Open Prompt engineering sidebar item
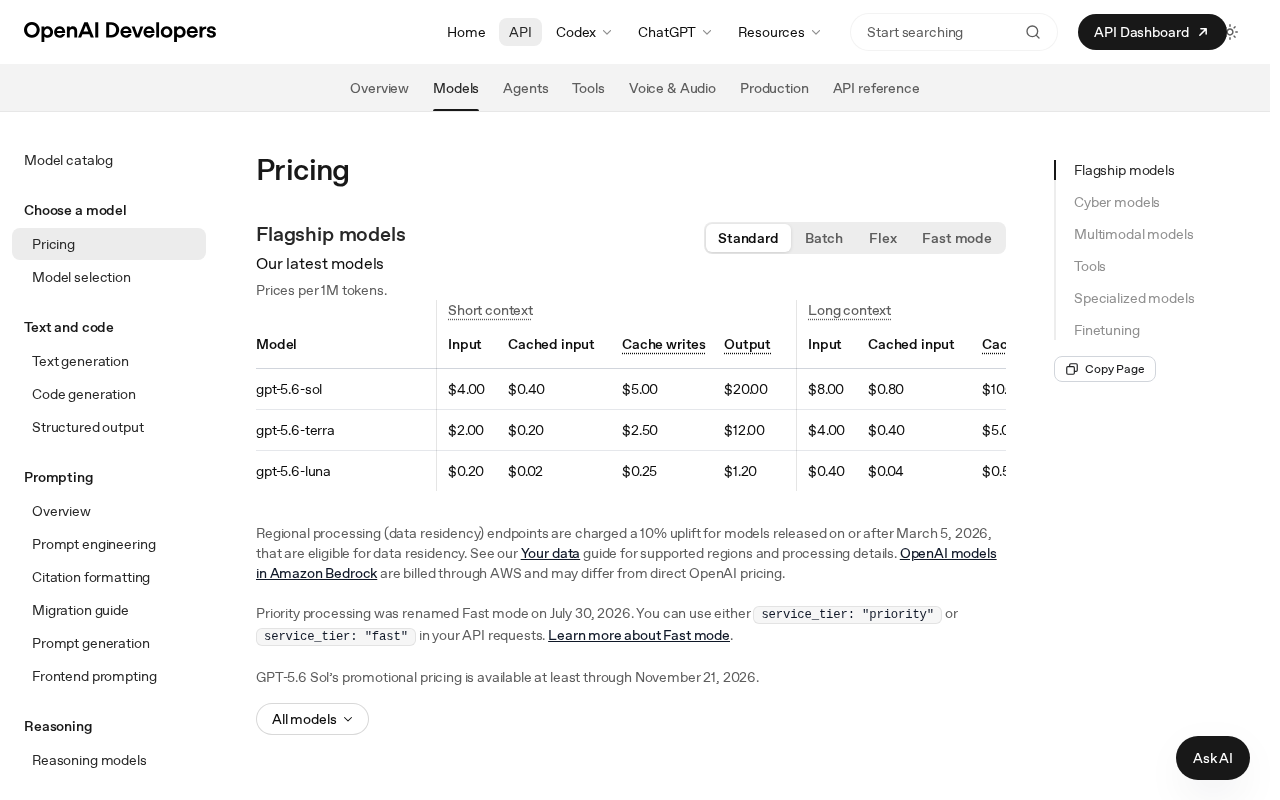Screen dimensions: 1280x800 109,544
